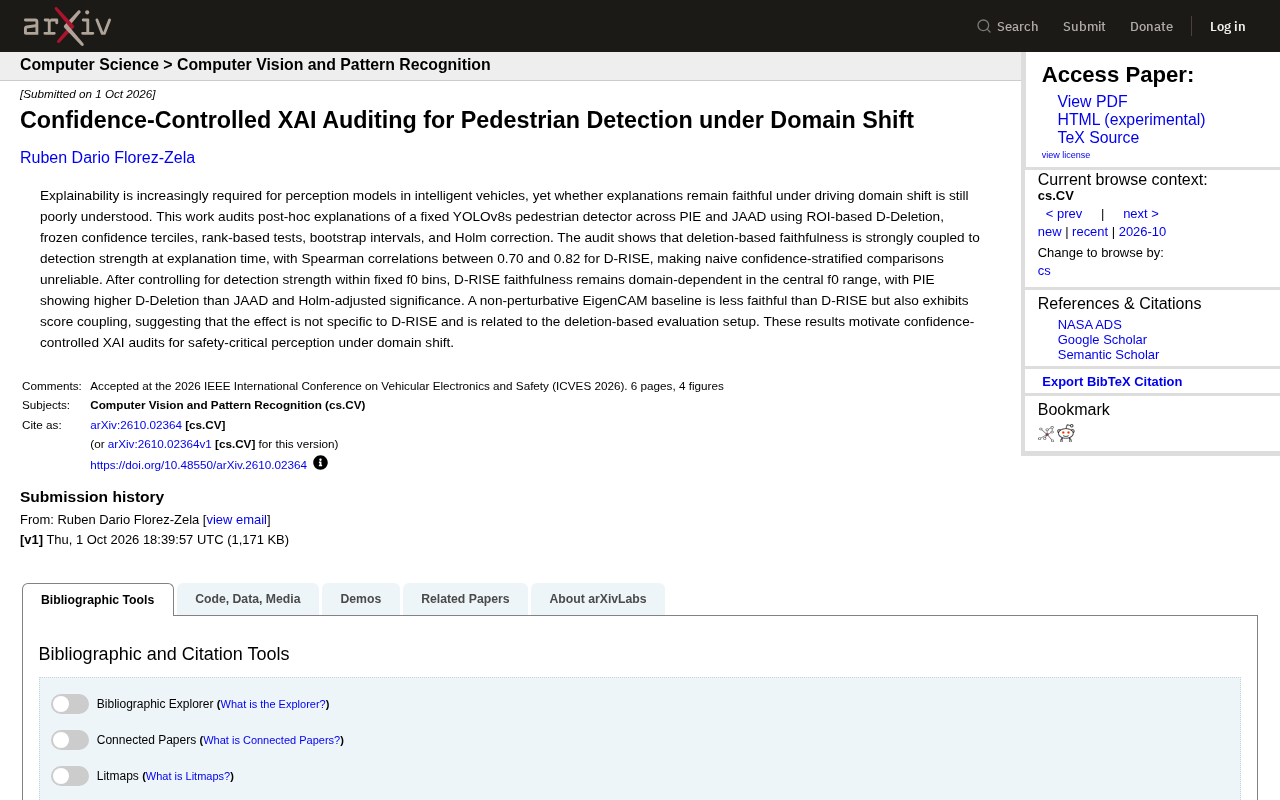Viewport: 1280px width, 800px height.
Task: Open the HTML (experimental) version
Action: coord(1131,120)
